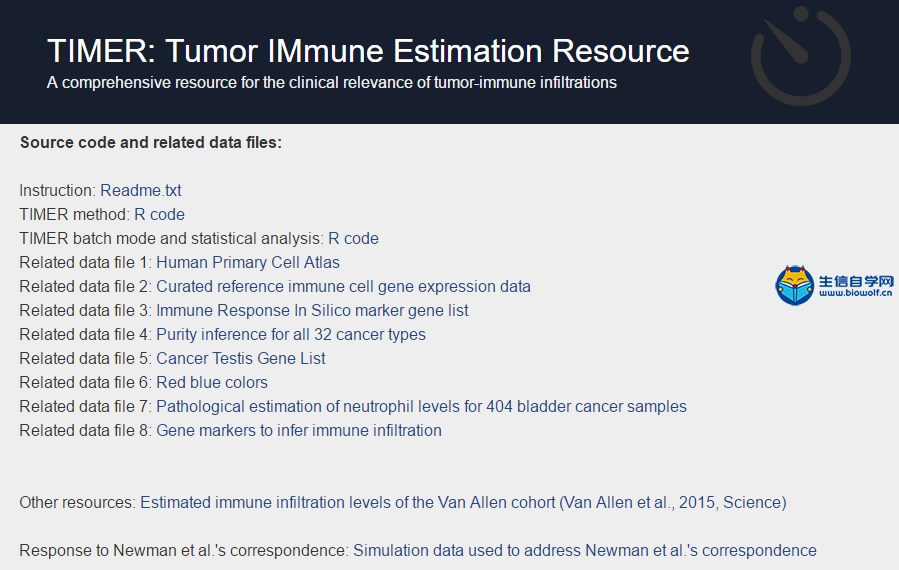
Task: Open the Readme.txt instruction link
Action: coord(140,190)
